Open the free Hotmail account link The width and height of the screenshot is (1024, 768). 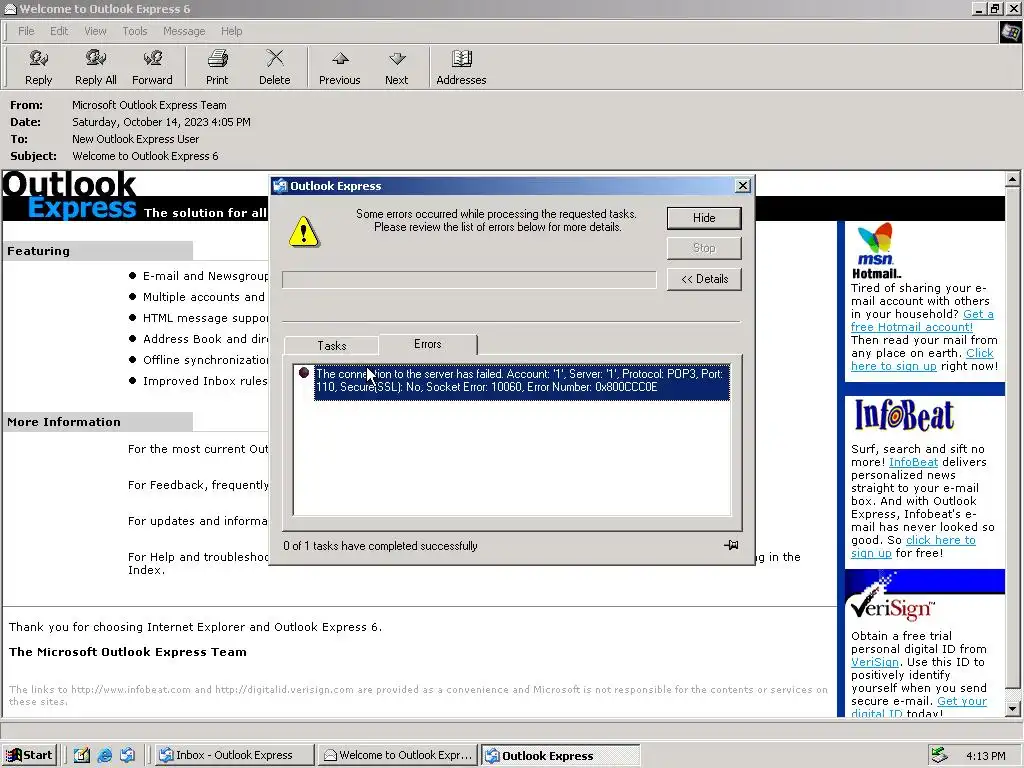[x=922, y=321]
